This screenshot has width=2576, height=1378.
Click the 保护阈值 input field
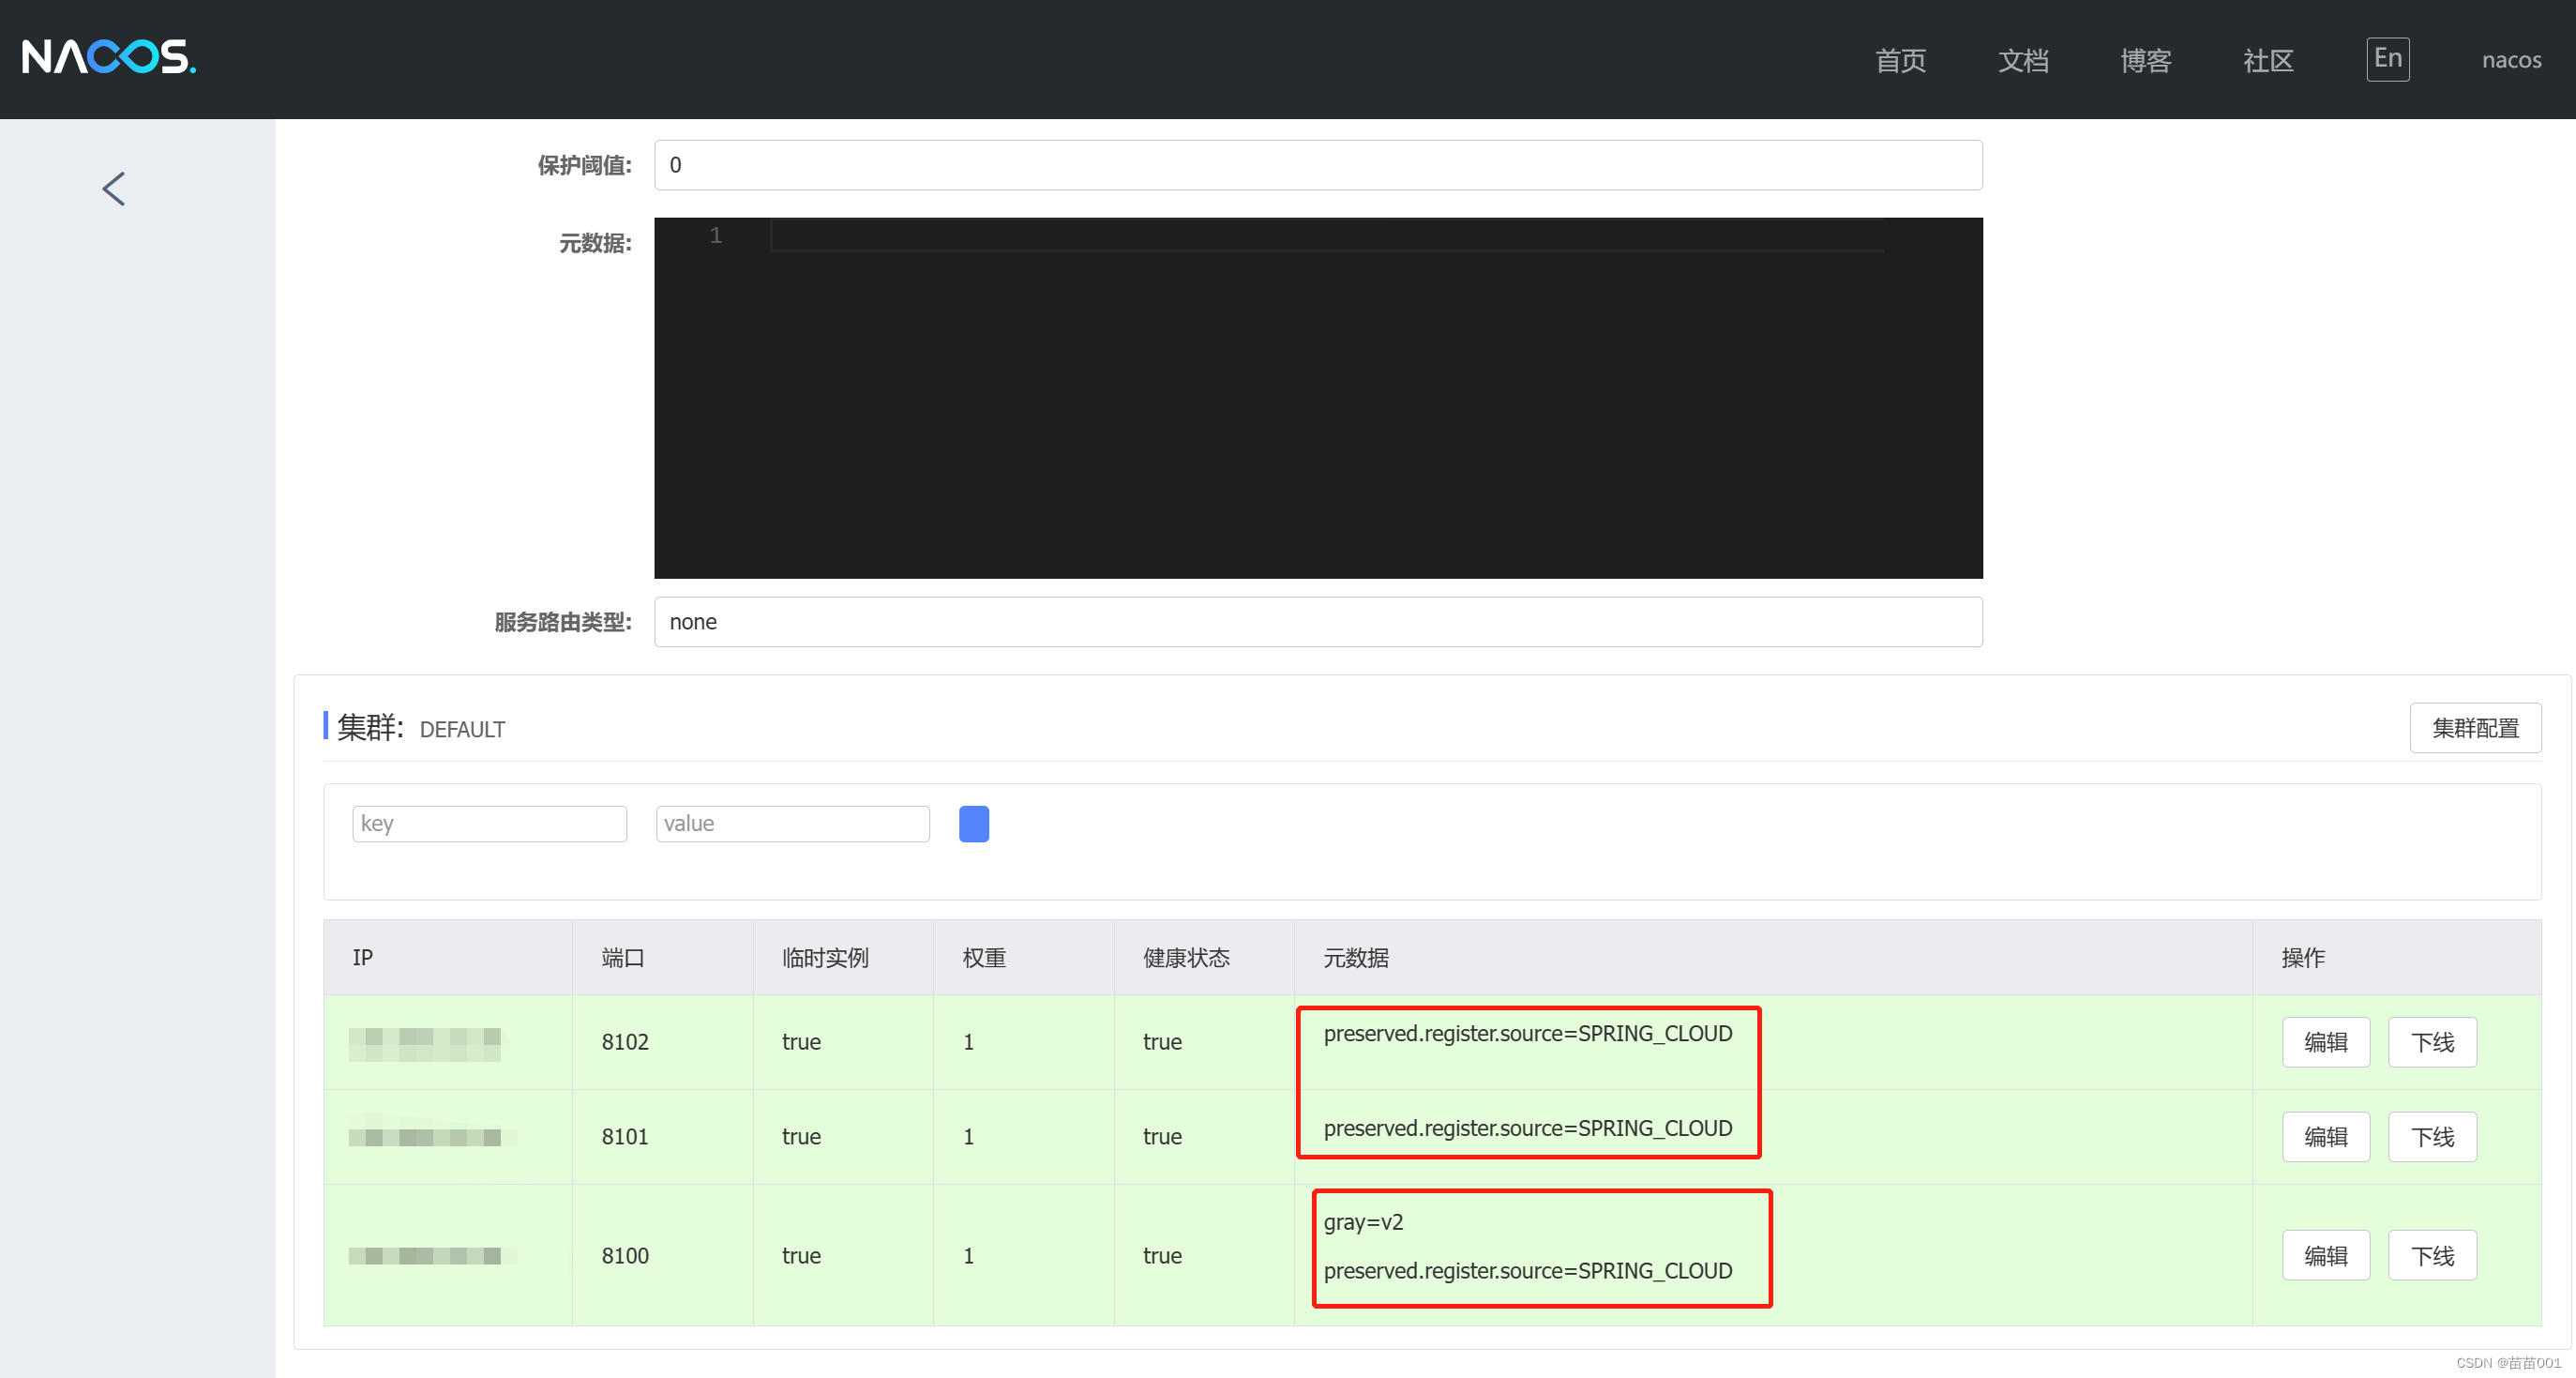[1317, 165]
